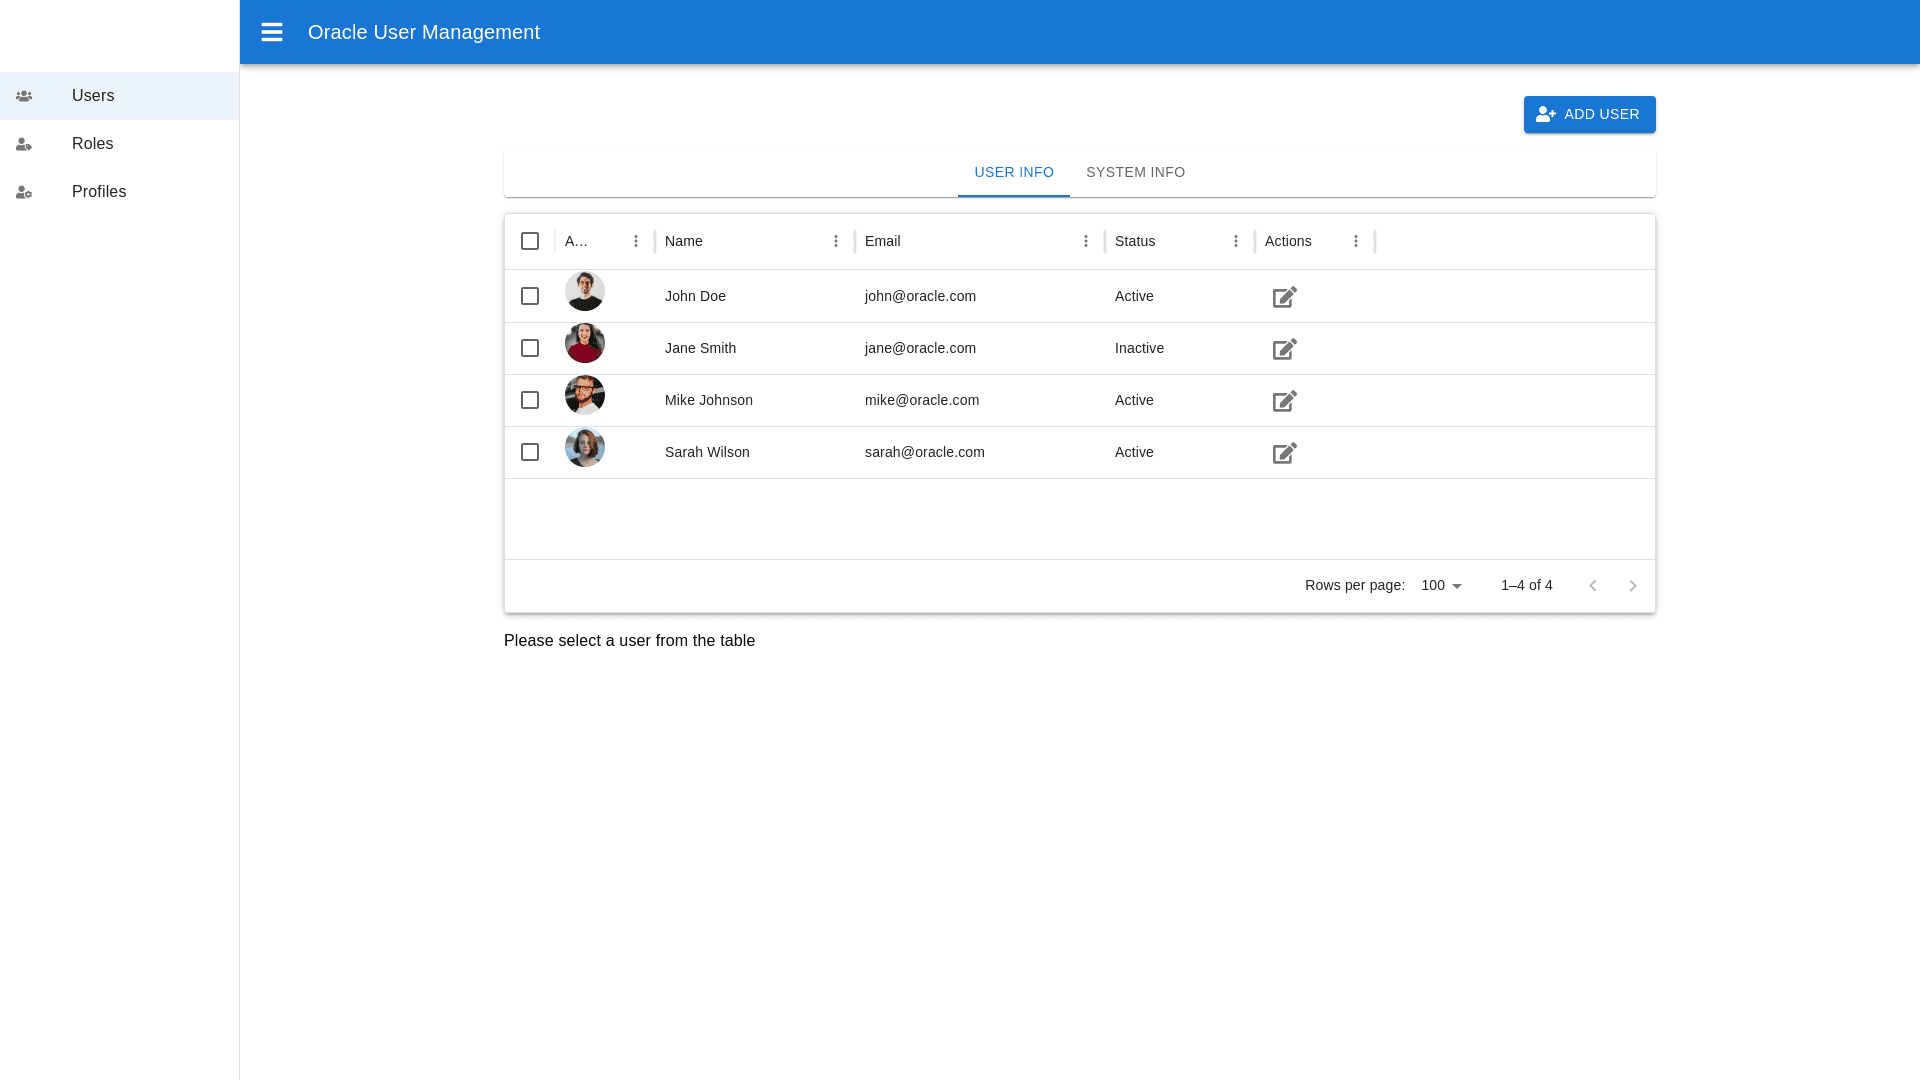Tick the checkbox for Jane Smith
1920x1080 pixels.
(x=530, y=348)
